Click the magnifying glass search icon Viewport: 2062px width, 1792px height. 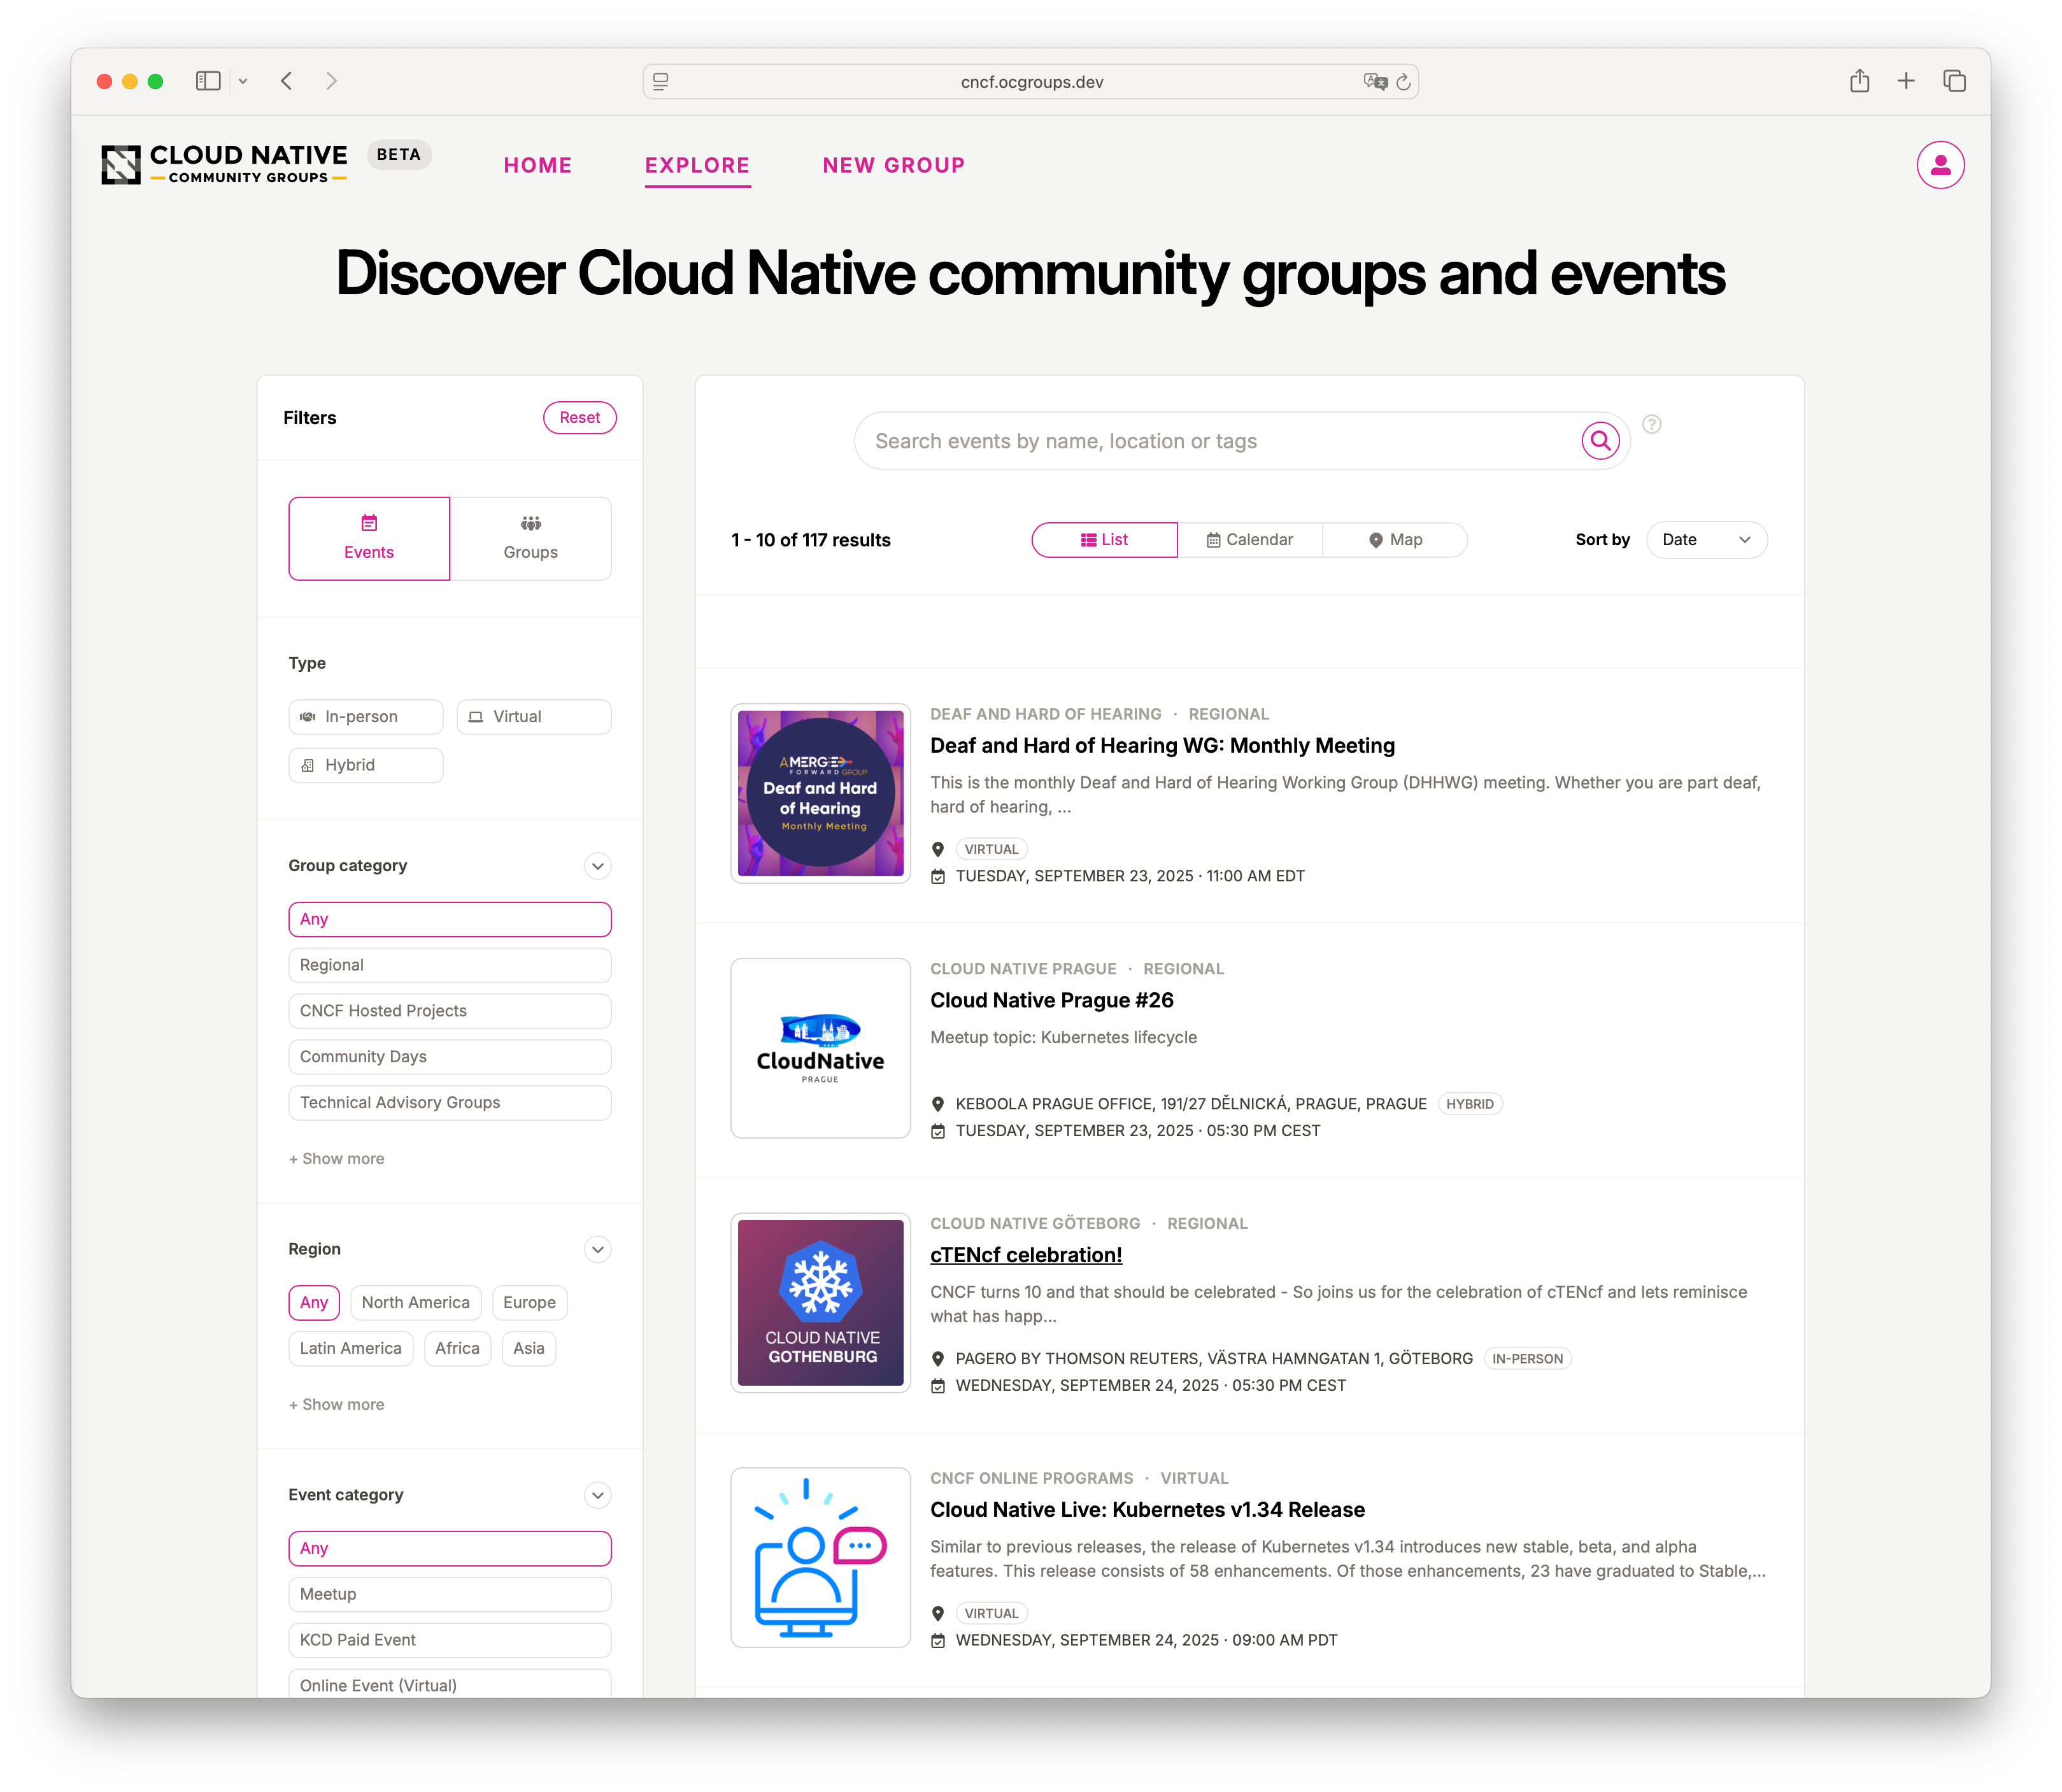tap(1600, 440)
